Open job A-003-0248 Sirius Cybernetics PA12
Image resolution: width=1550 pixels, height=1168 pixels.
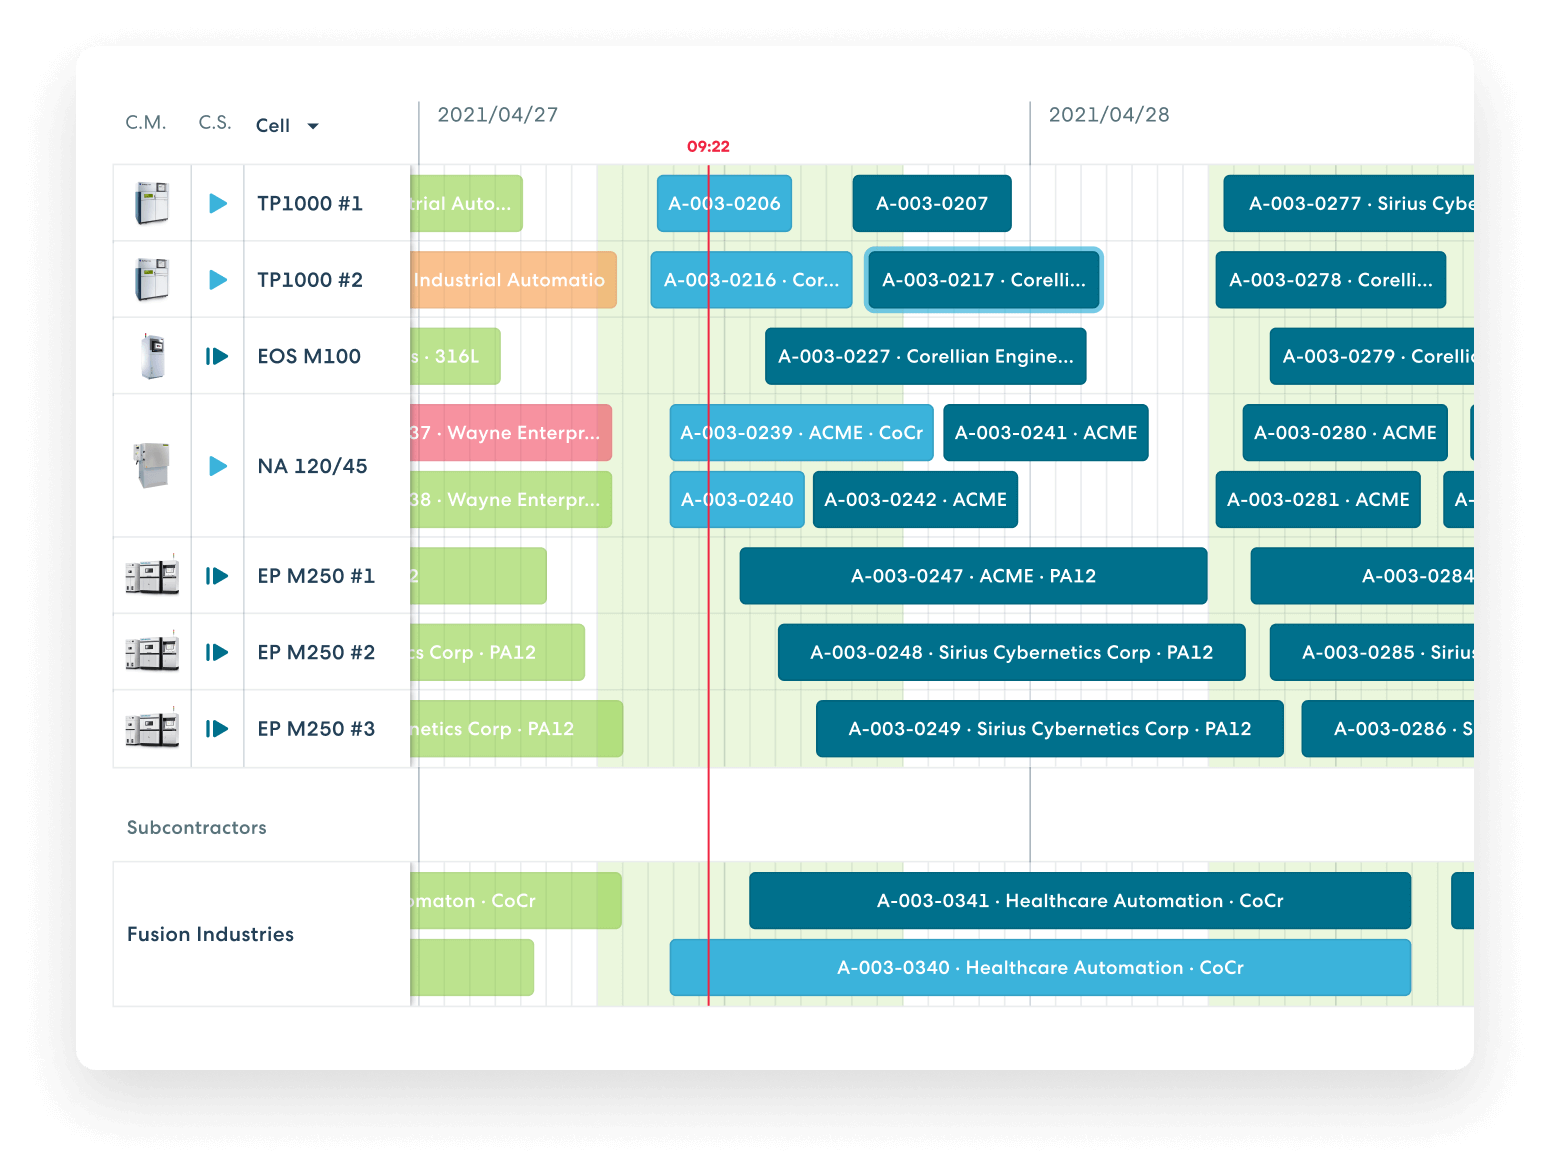[1012, 652]
